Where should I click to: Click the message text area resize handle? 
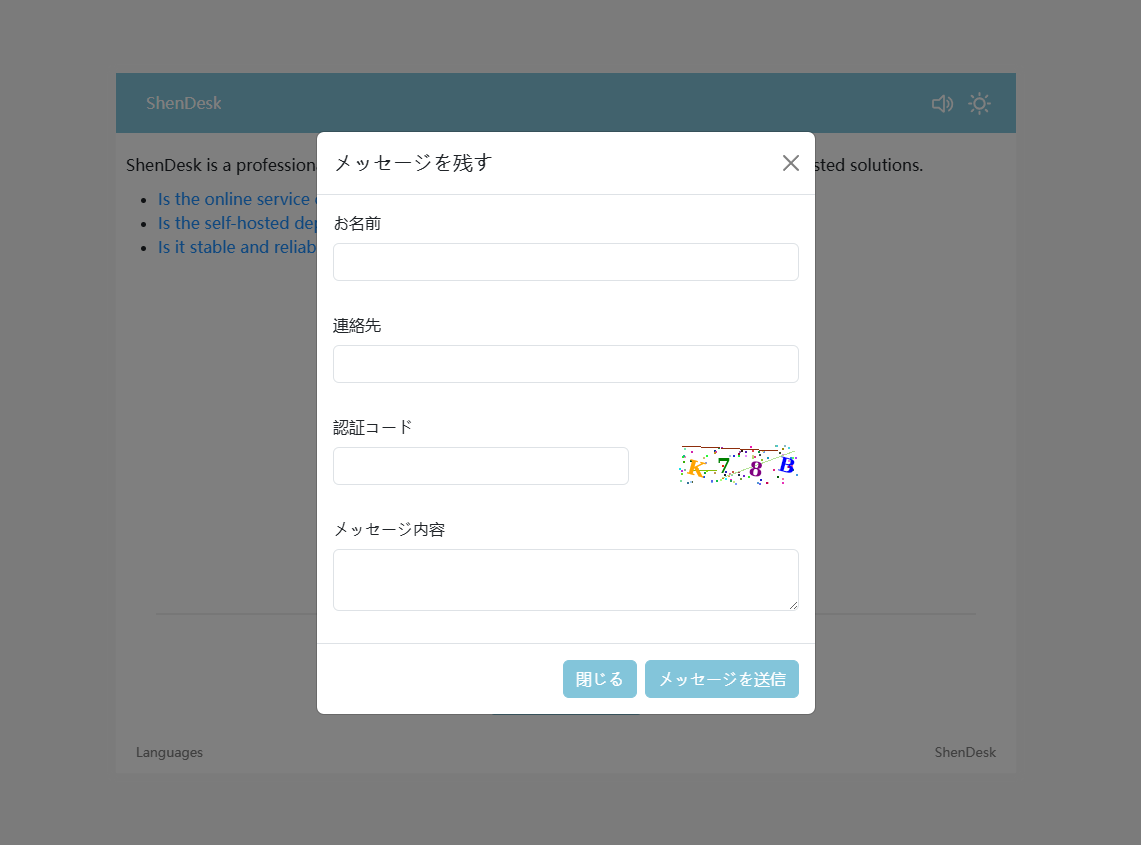793,605
